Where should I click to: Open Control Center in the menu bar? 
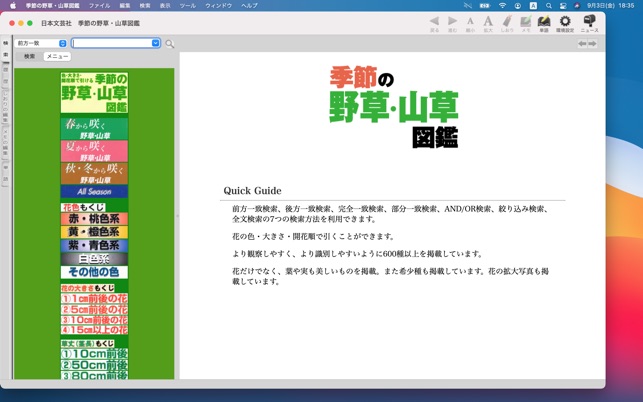tap(563, 5)
